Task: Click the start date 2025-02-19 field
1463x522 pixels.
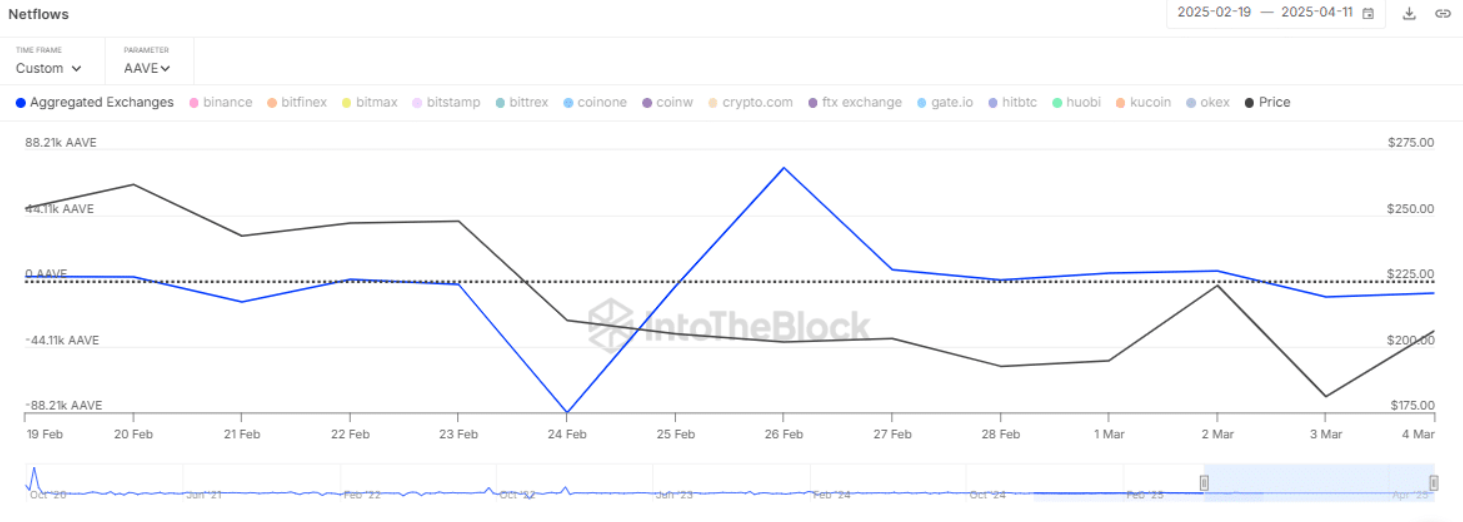Action: [x=1214, y=13]
